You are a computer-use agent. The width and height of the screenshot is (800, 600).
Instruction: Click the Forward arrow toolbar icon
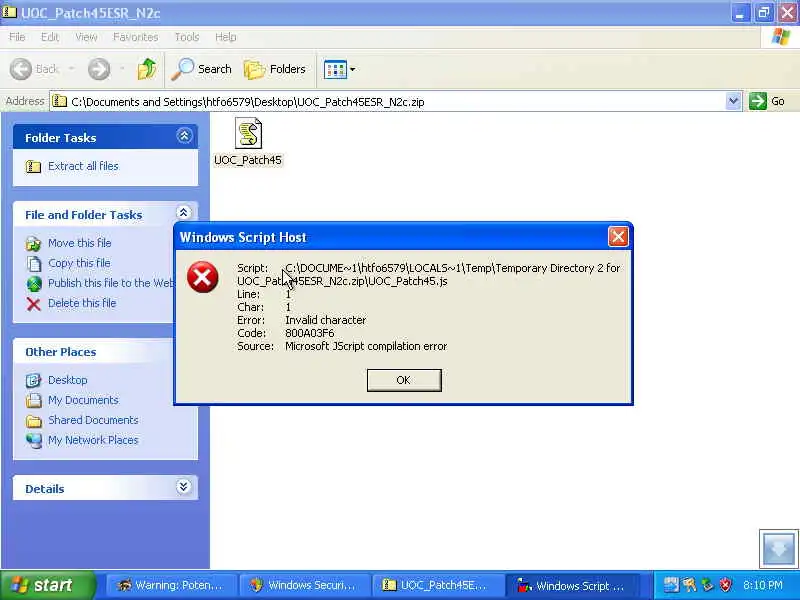[x=98, y=69]
